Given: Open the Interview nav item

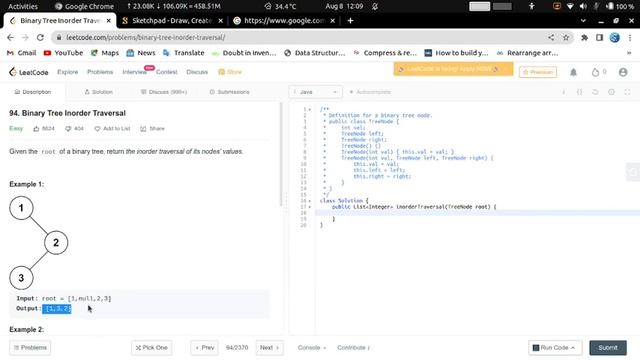Looking at the screenshot, I should click(134, 72).
